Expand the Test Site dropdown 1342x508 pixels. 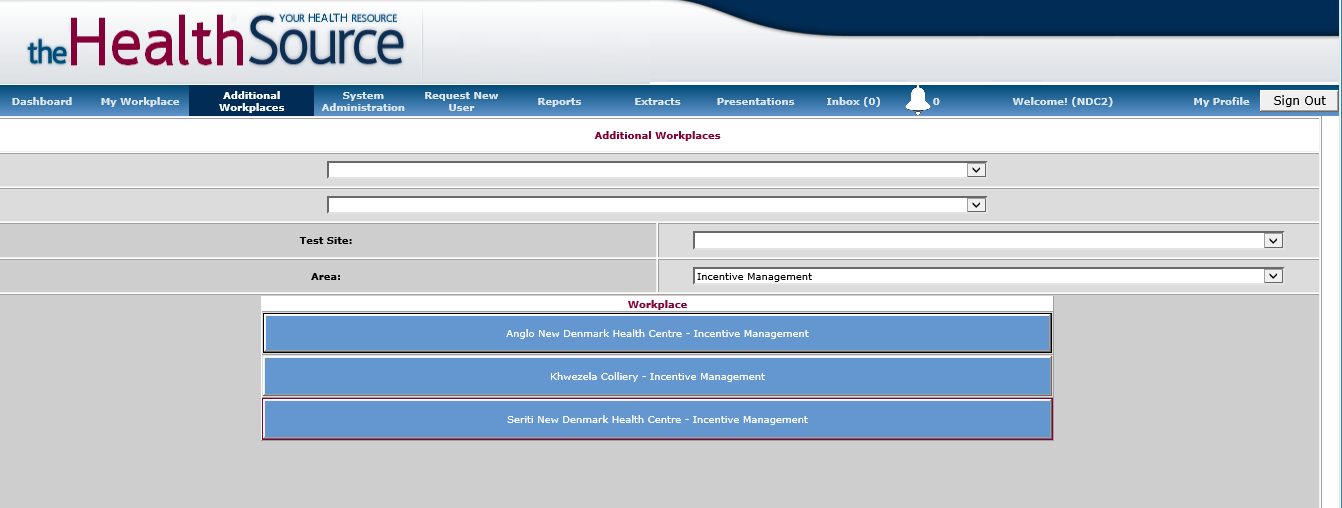[x=988, y=240]
